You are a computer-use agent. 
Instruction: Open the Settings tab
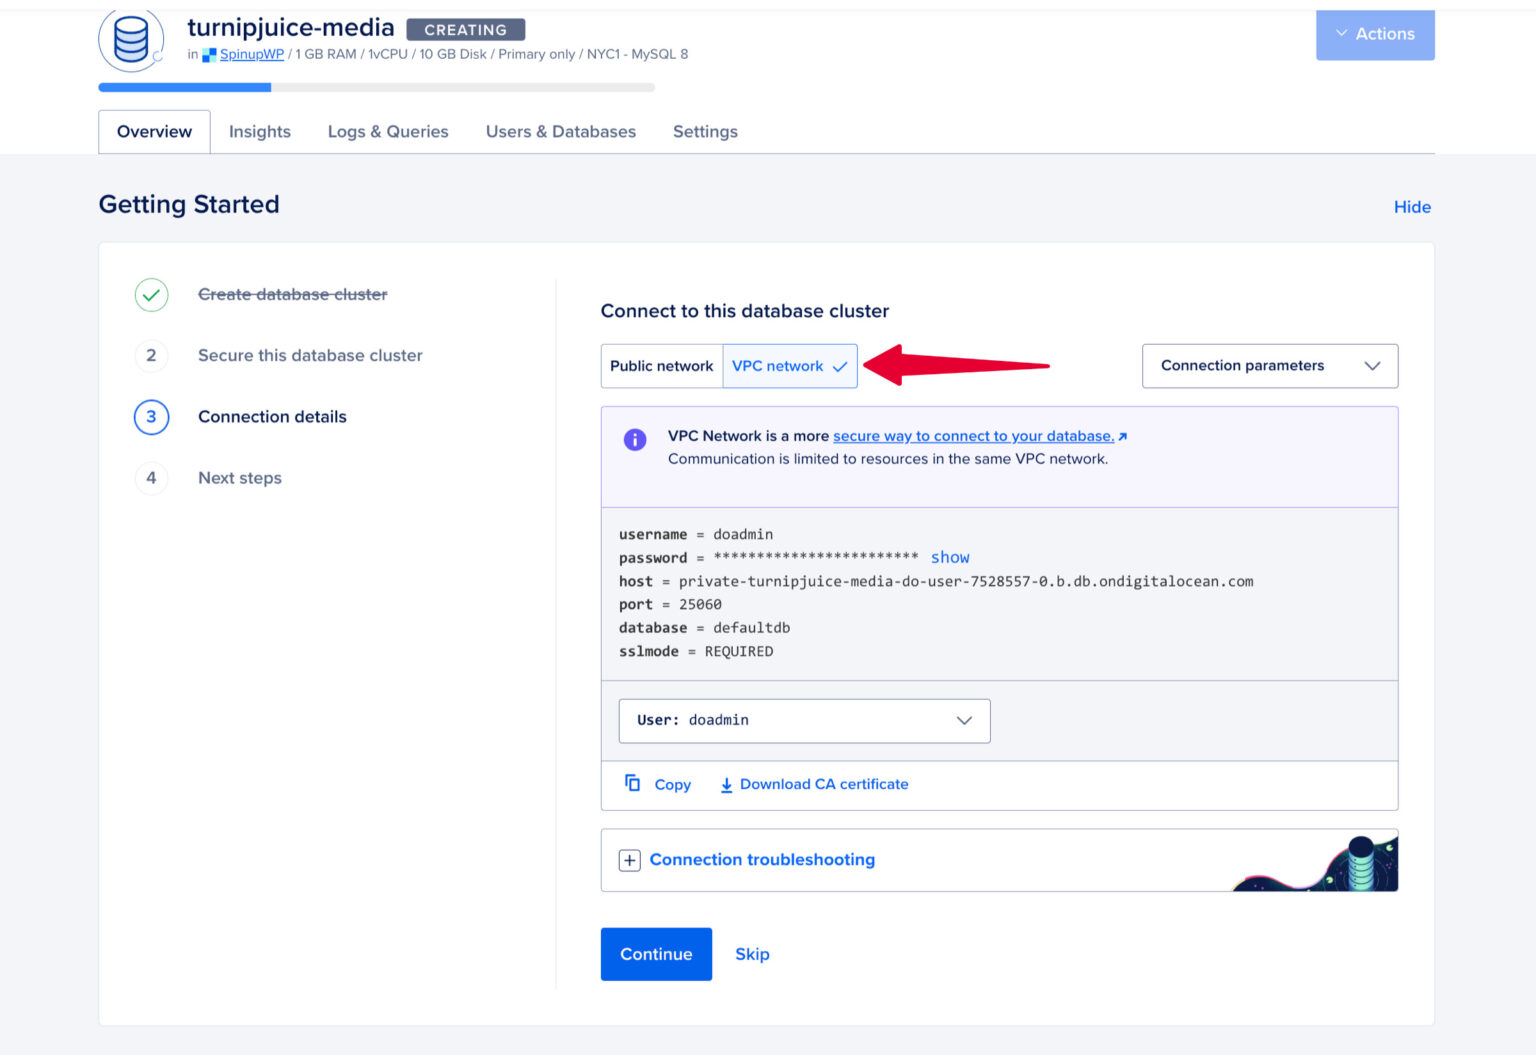705,131
